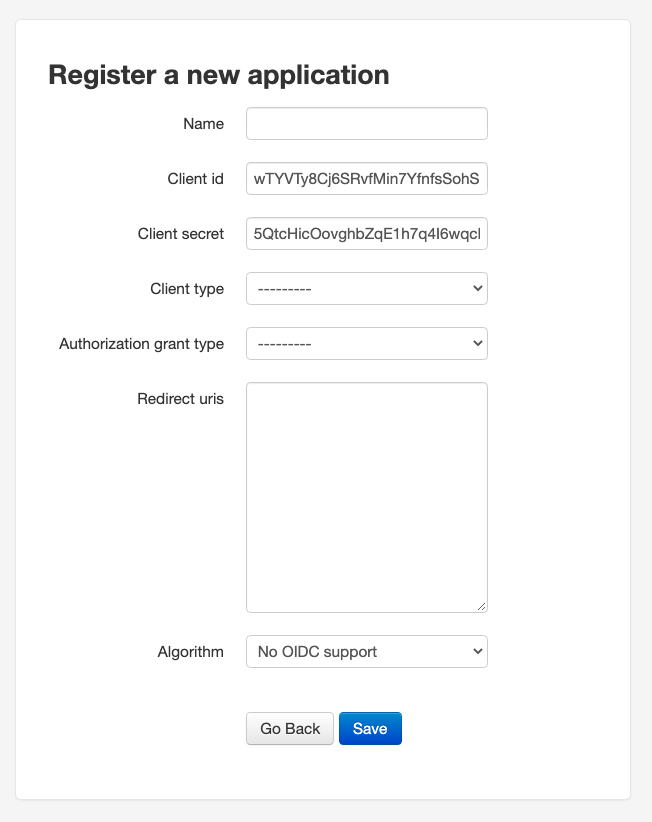Expand the Client type options chevron
The height and width of the screenshot is (822, 652).
(477, 288)
